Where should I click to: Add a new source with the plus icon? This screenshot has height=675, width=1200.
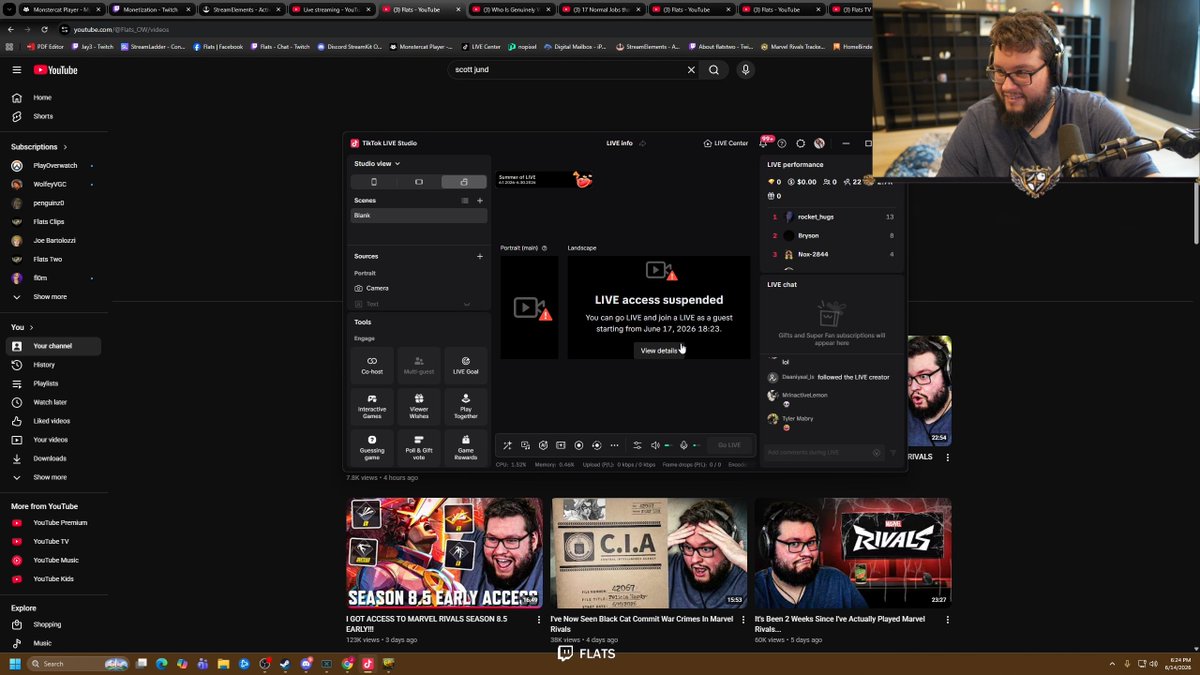point(480,256)
